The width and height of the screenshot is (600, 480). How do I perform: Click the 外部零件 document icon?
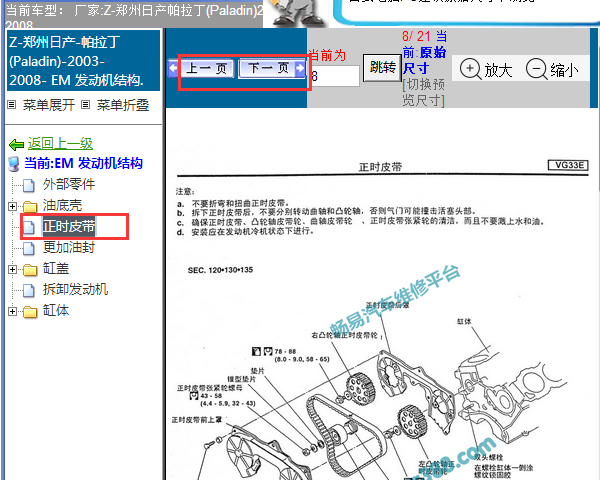point(29,185)
